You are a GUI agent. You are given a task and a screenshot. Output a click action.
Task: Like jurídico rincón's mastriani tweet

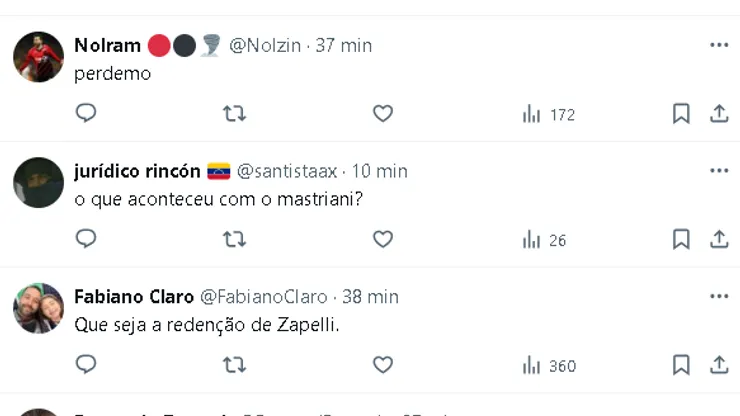pos(383,239)
